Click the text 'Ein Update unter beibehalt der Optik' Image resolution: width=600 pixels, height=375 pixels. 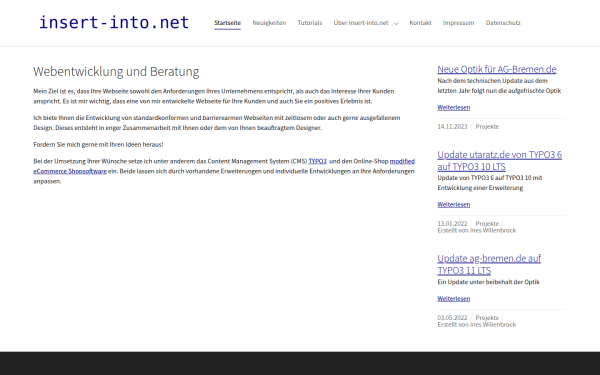(x=489, y=282)
